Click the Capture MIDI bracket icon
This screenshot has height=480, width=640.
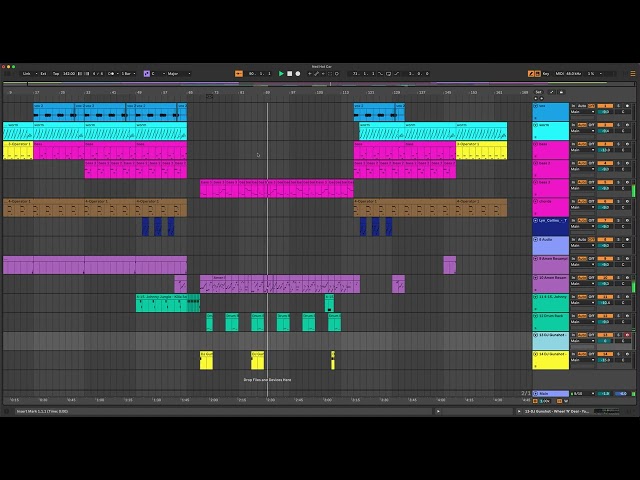(x=330, y=73)
